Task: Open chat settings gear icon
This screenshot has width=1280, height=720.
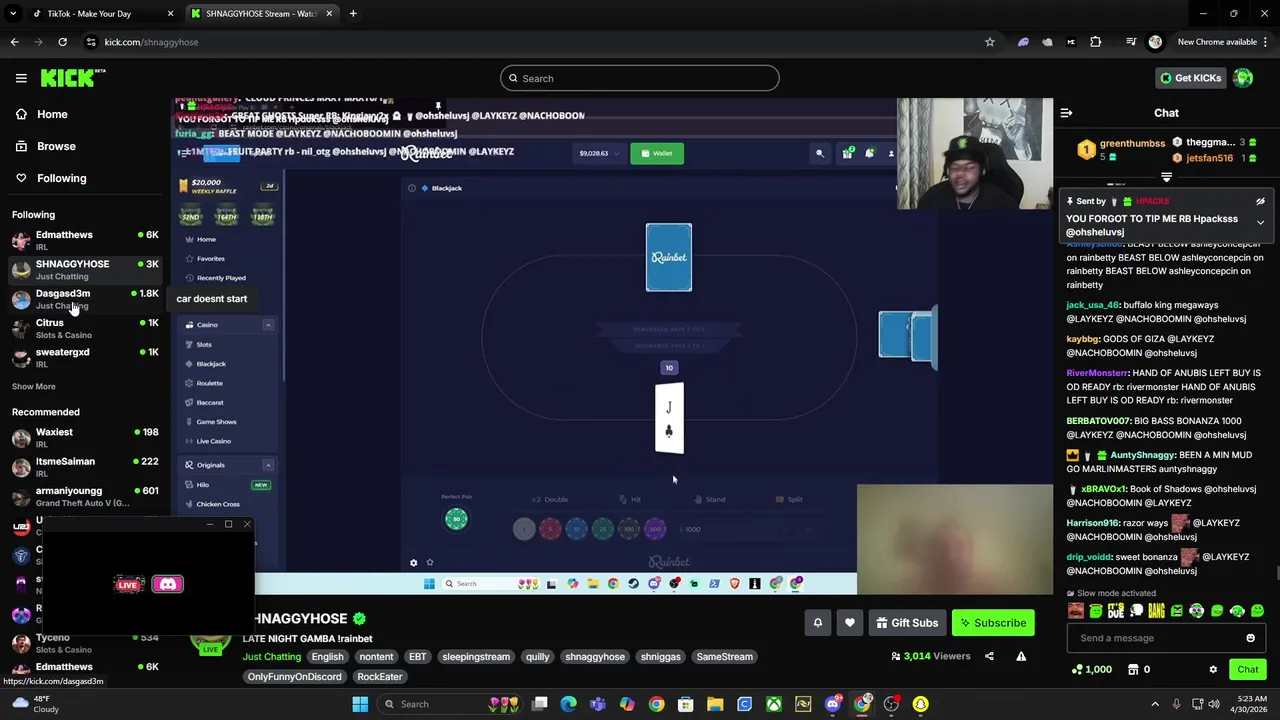Action: 1213,670
